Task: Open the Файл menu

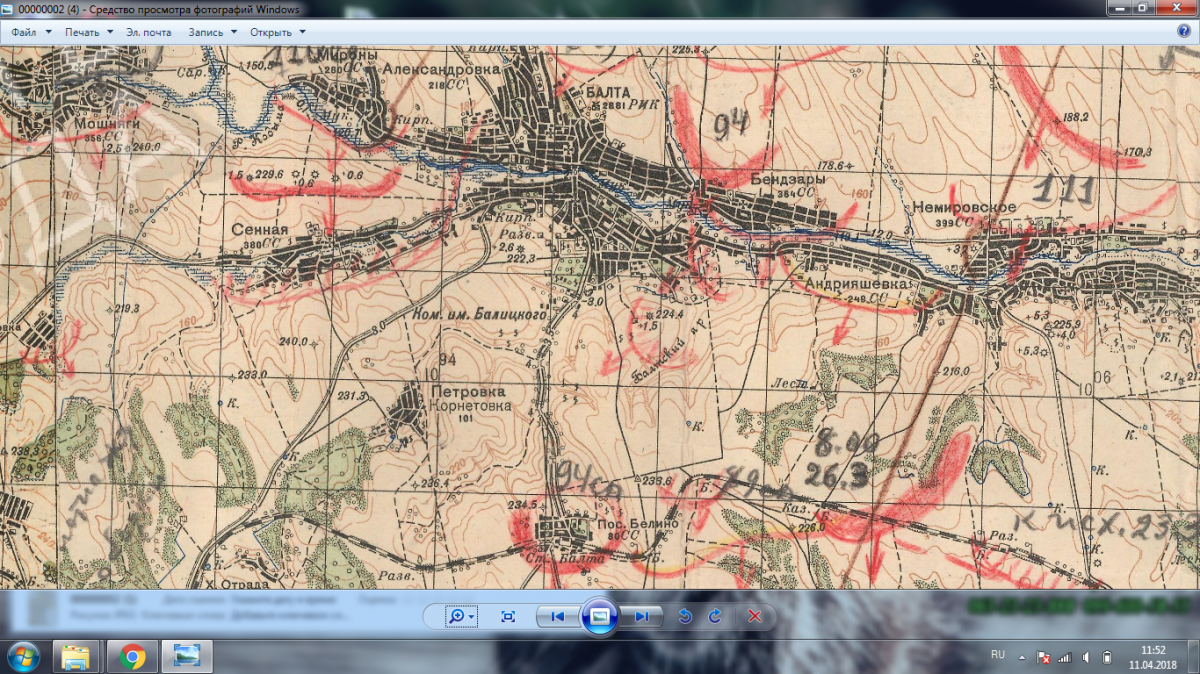Action: 29,32
